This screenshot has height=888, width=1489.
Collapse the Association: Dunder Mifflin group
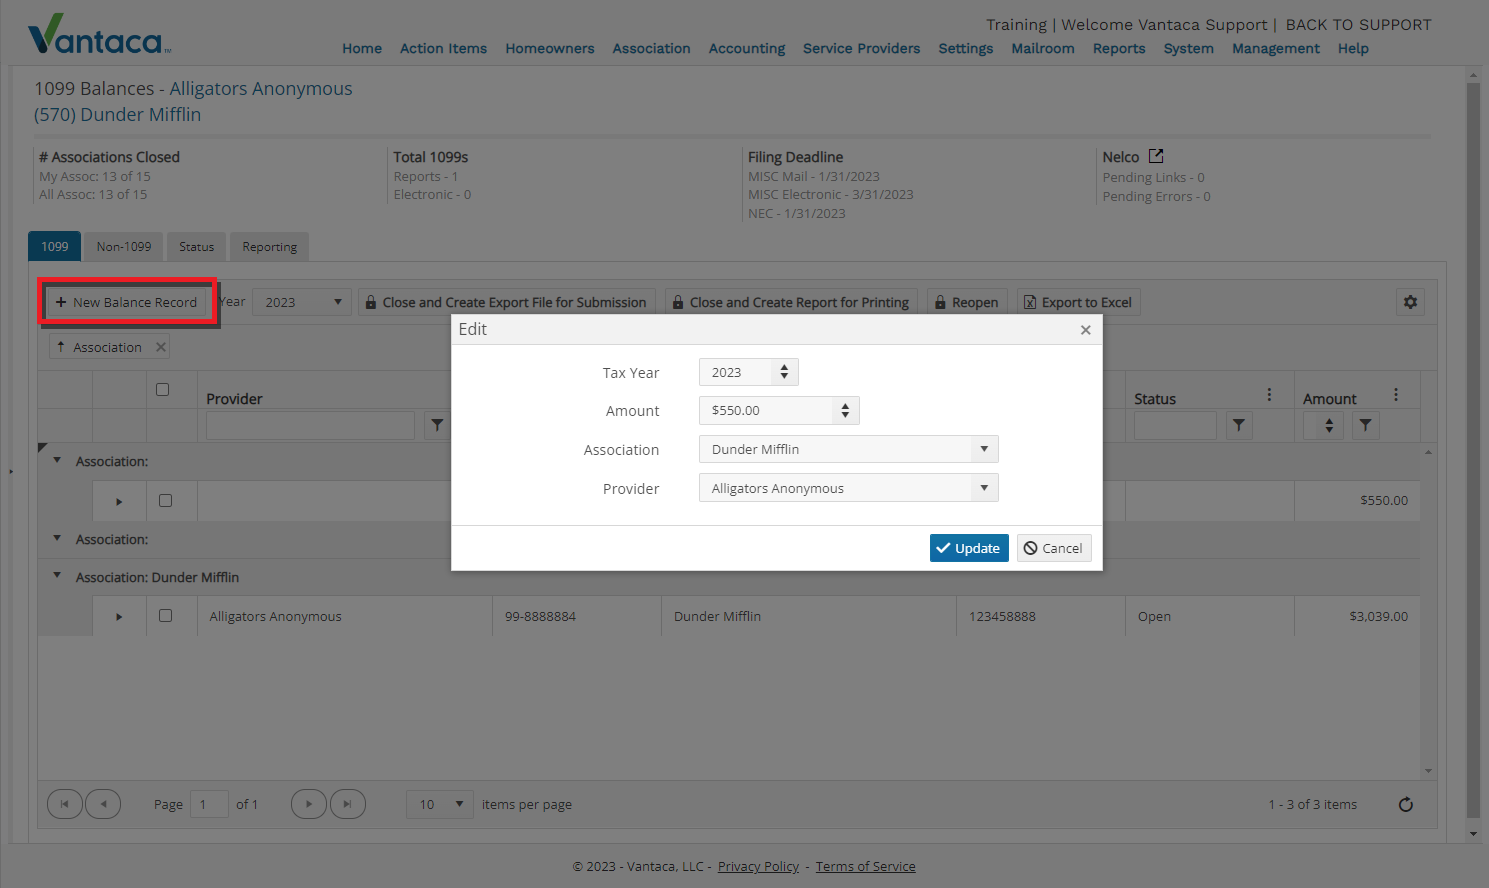[x=57, y=576]
